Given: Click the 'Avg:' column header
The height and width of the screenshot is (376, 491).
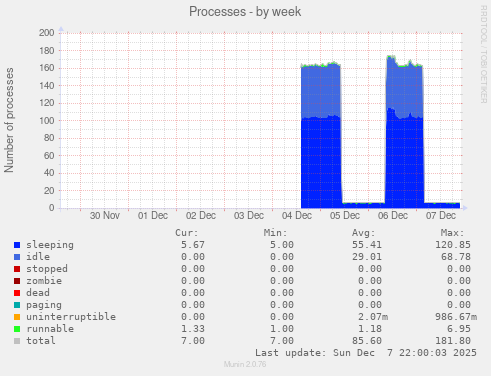Looking at the screenshot, I should 364,233.
